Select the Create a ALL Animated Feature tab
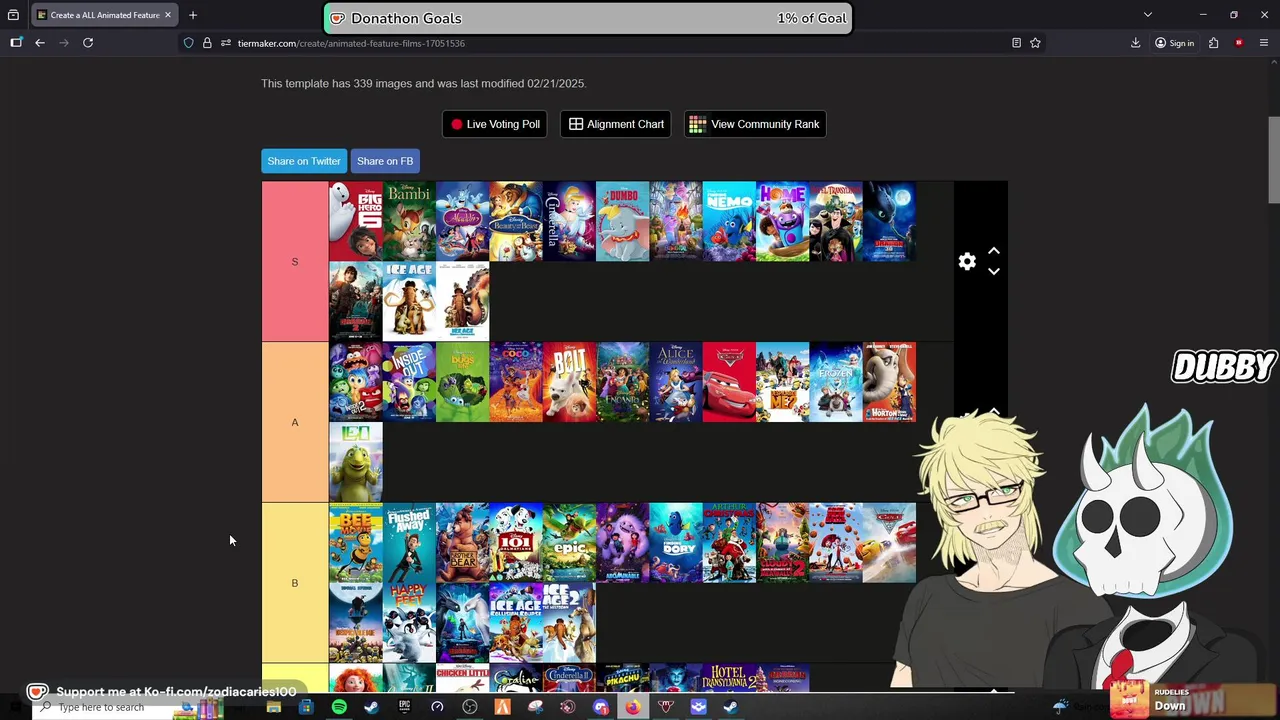Image resolution: width=1280 pixels, height=720 pixels. pyautogui.click(x=104, y=15)
